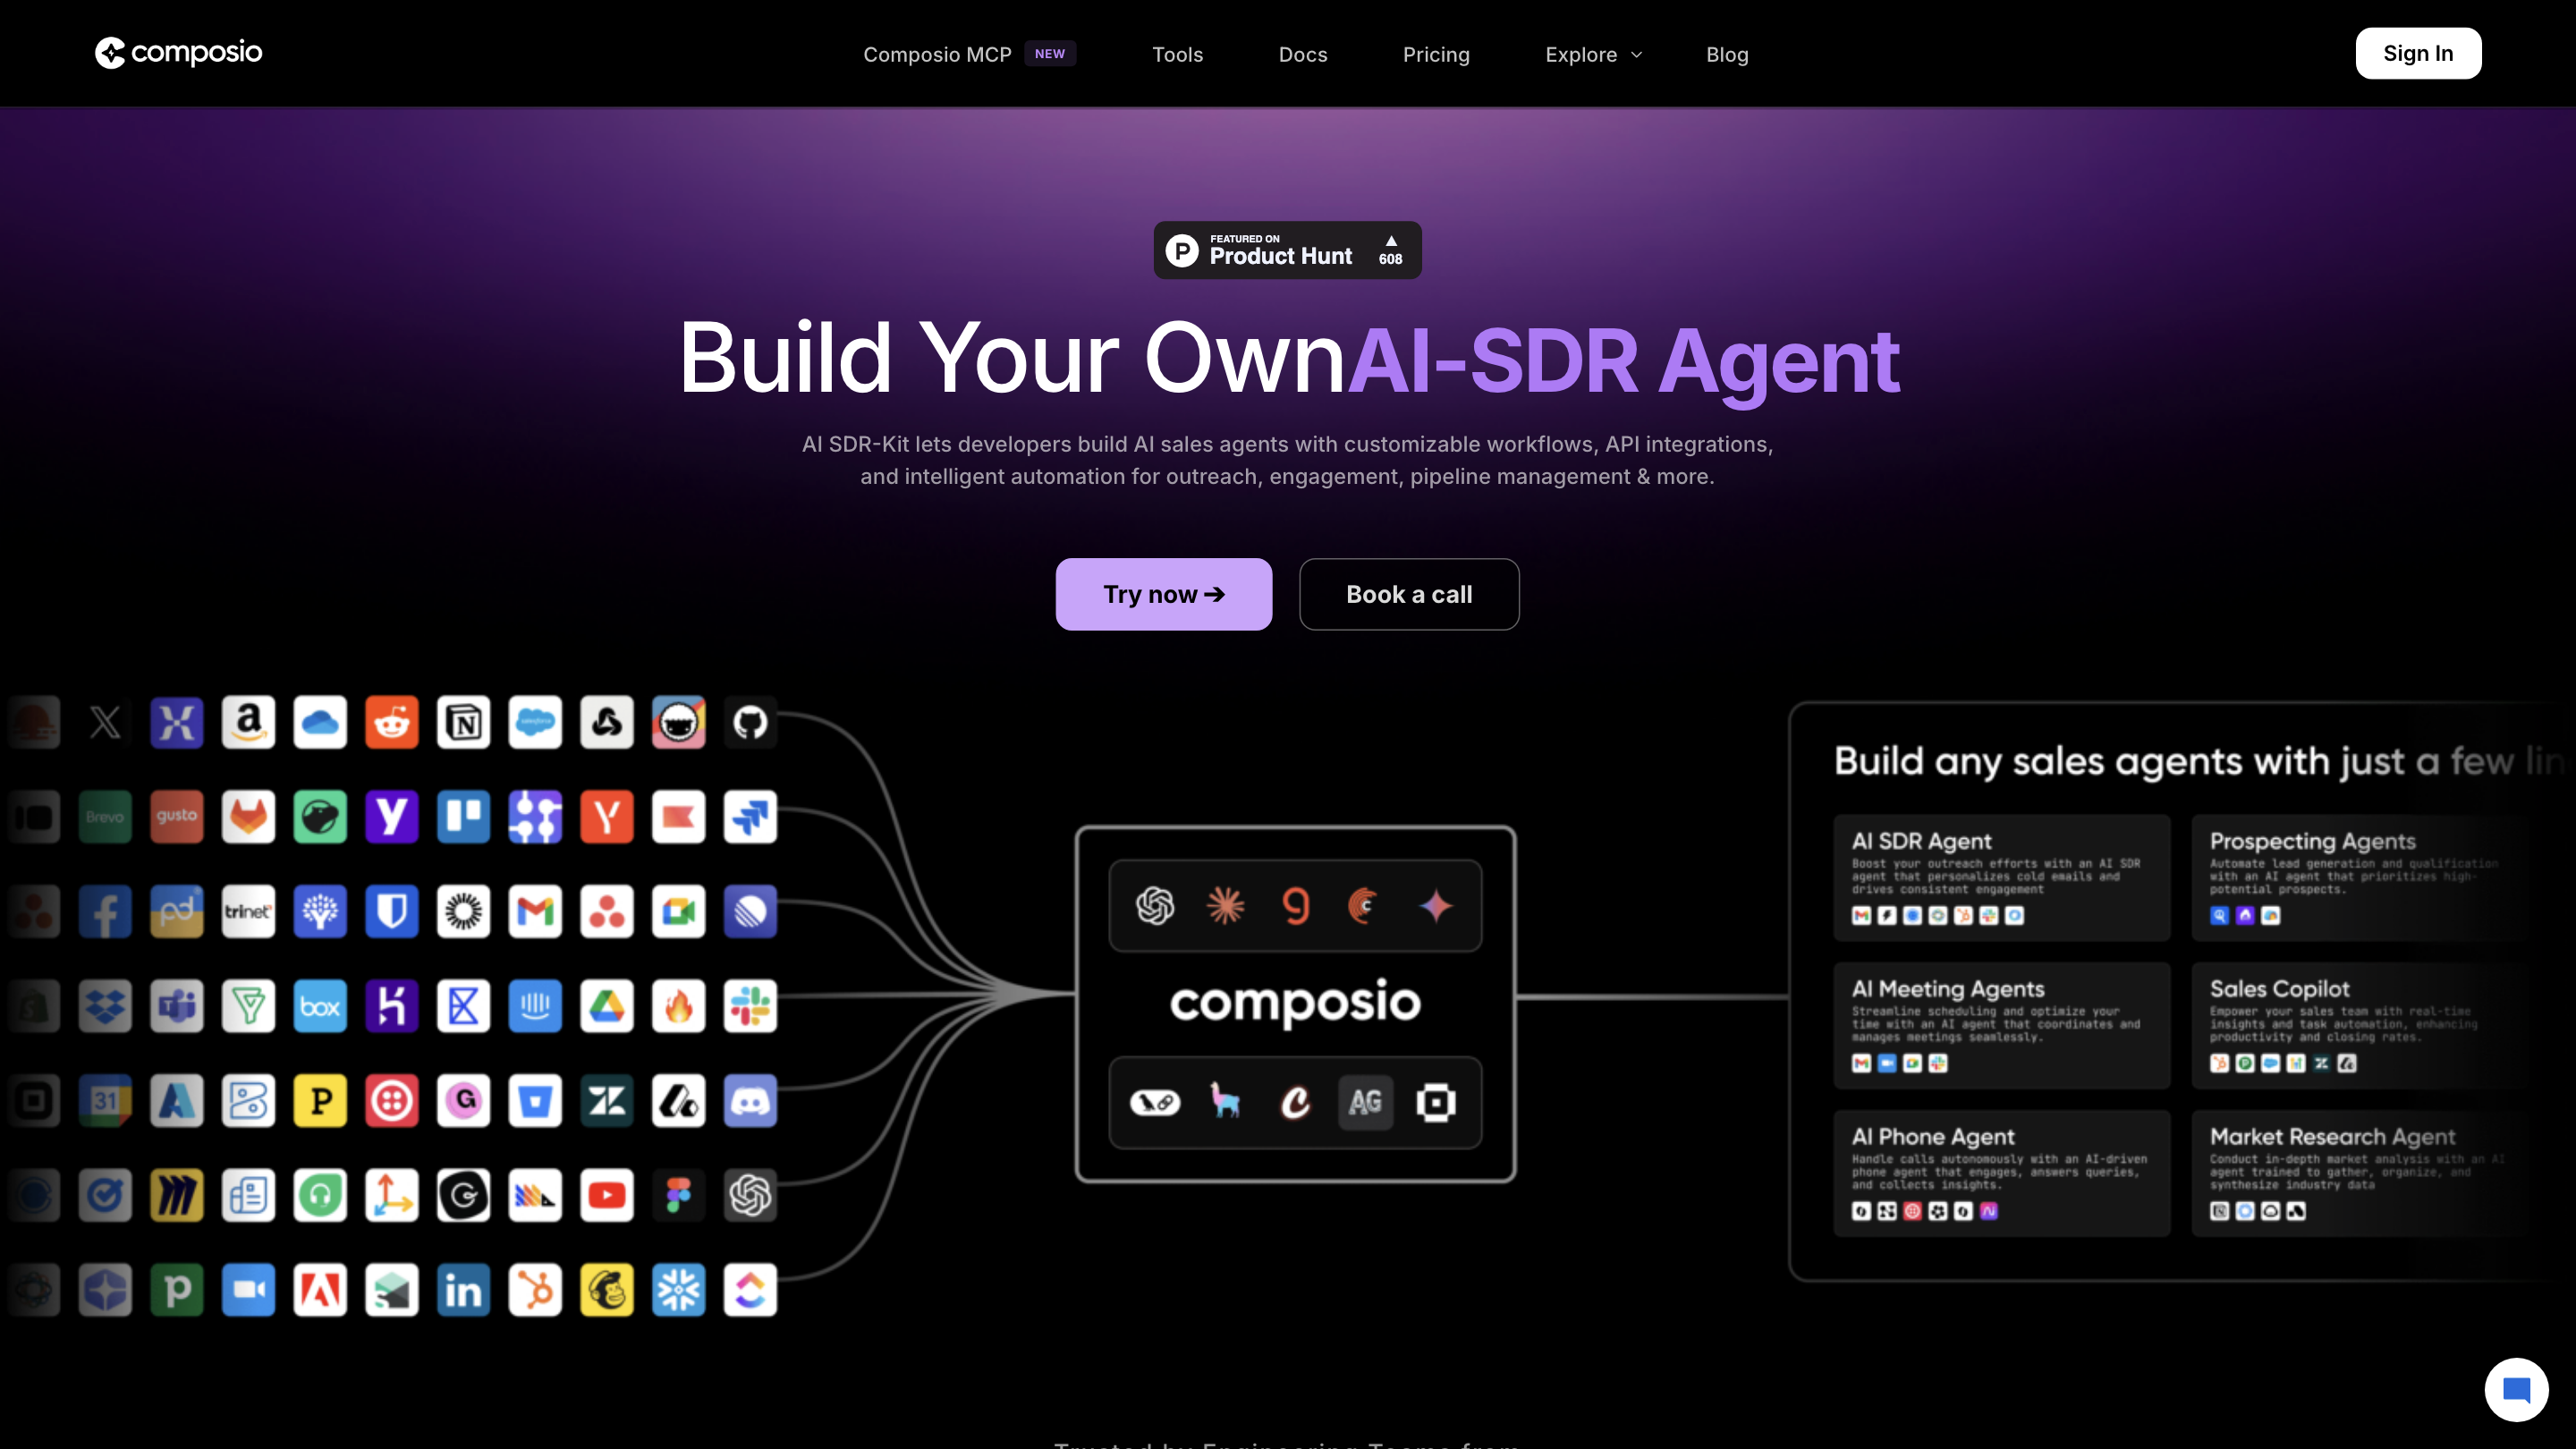This screenshot has height=1449, width=2576.
Task: Click the Composio logo in the navbar
Action: point(178,52)
